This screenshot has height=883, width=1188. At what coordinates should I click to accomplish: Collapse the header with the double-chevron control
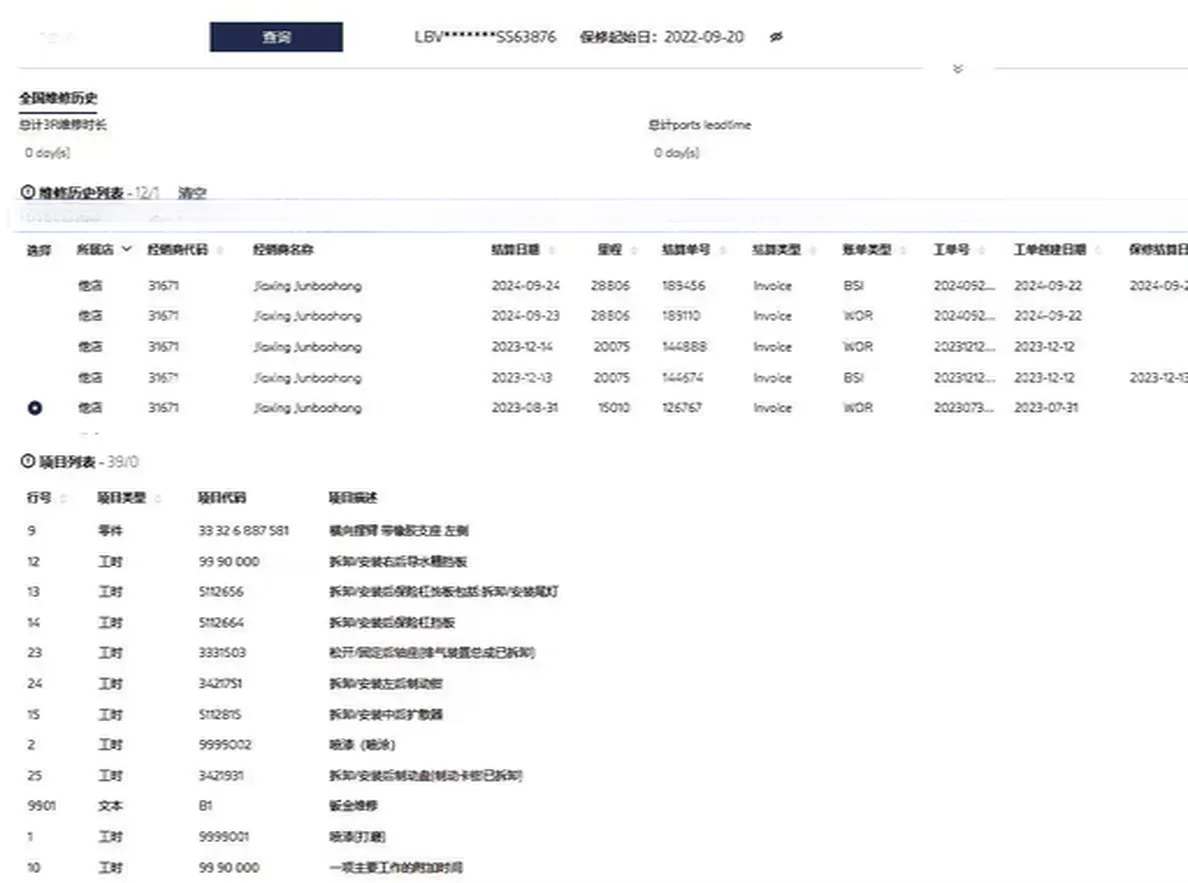point(957,68)
